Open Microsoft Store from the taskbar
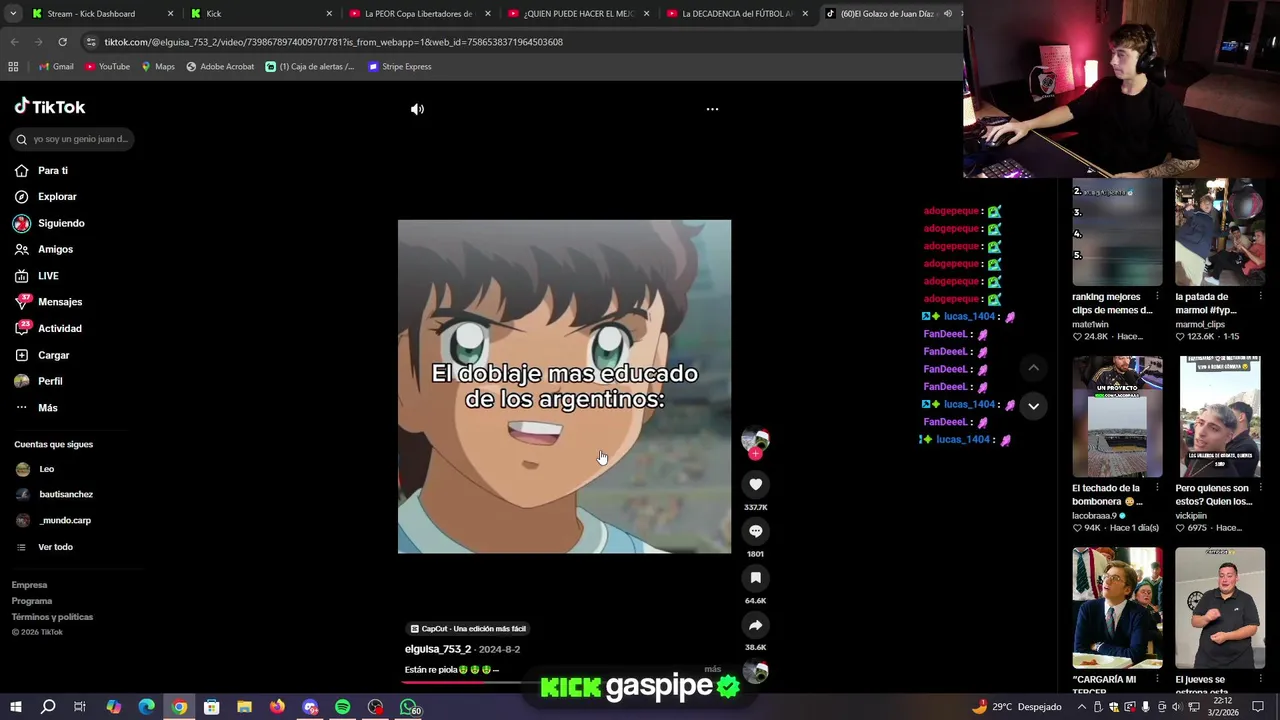1280x720 pixels. (x=211, y=707)
